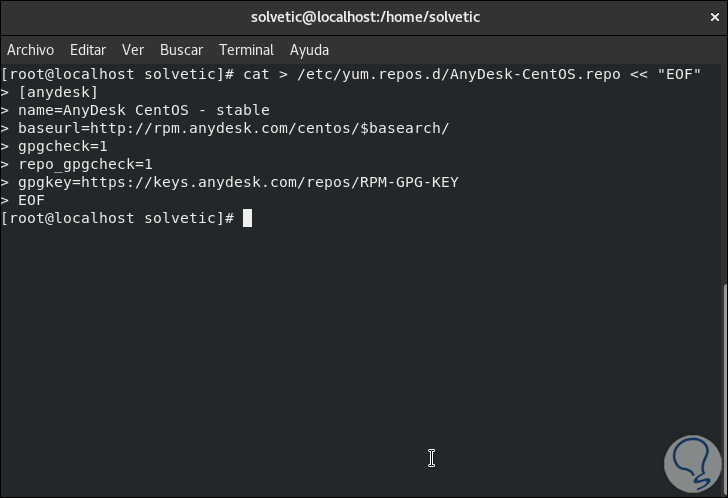The width and height of the screenshot is (728, 498).
Task: Open the Archivo menu
Action: click(x=30, y=50)
